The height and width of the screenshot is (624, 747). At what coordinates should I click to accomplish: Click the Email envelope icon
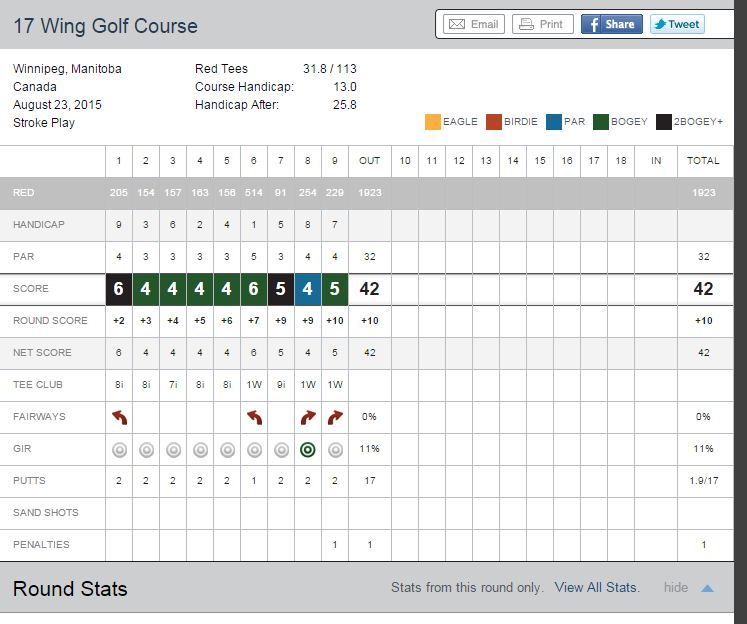tap(457, 24)
